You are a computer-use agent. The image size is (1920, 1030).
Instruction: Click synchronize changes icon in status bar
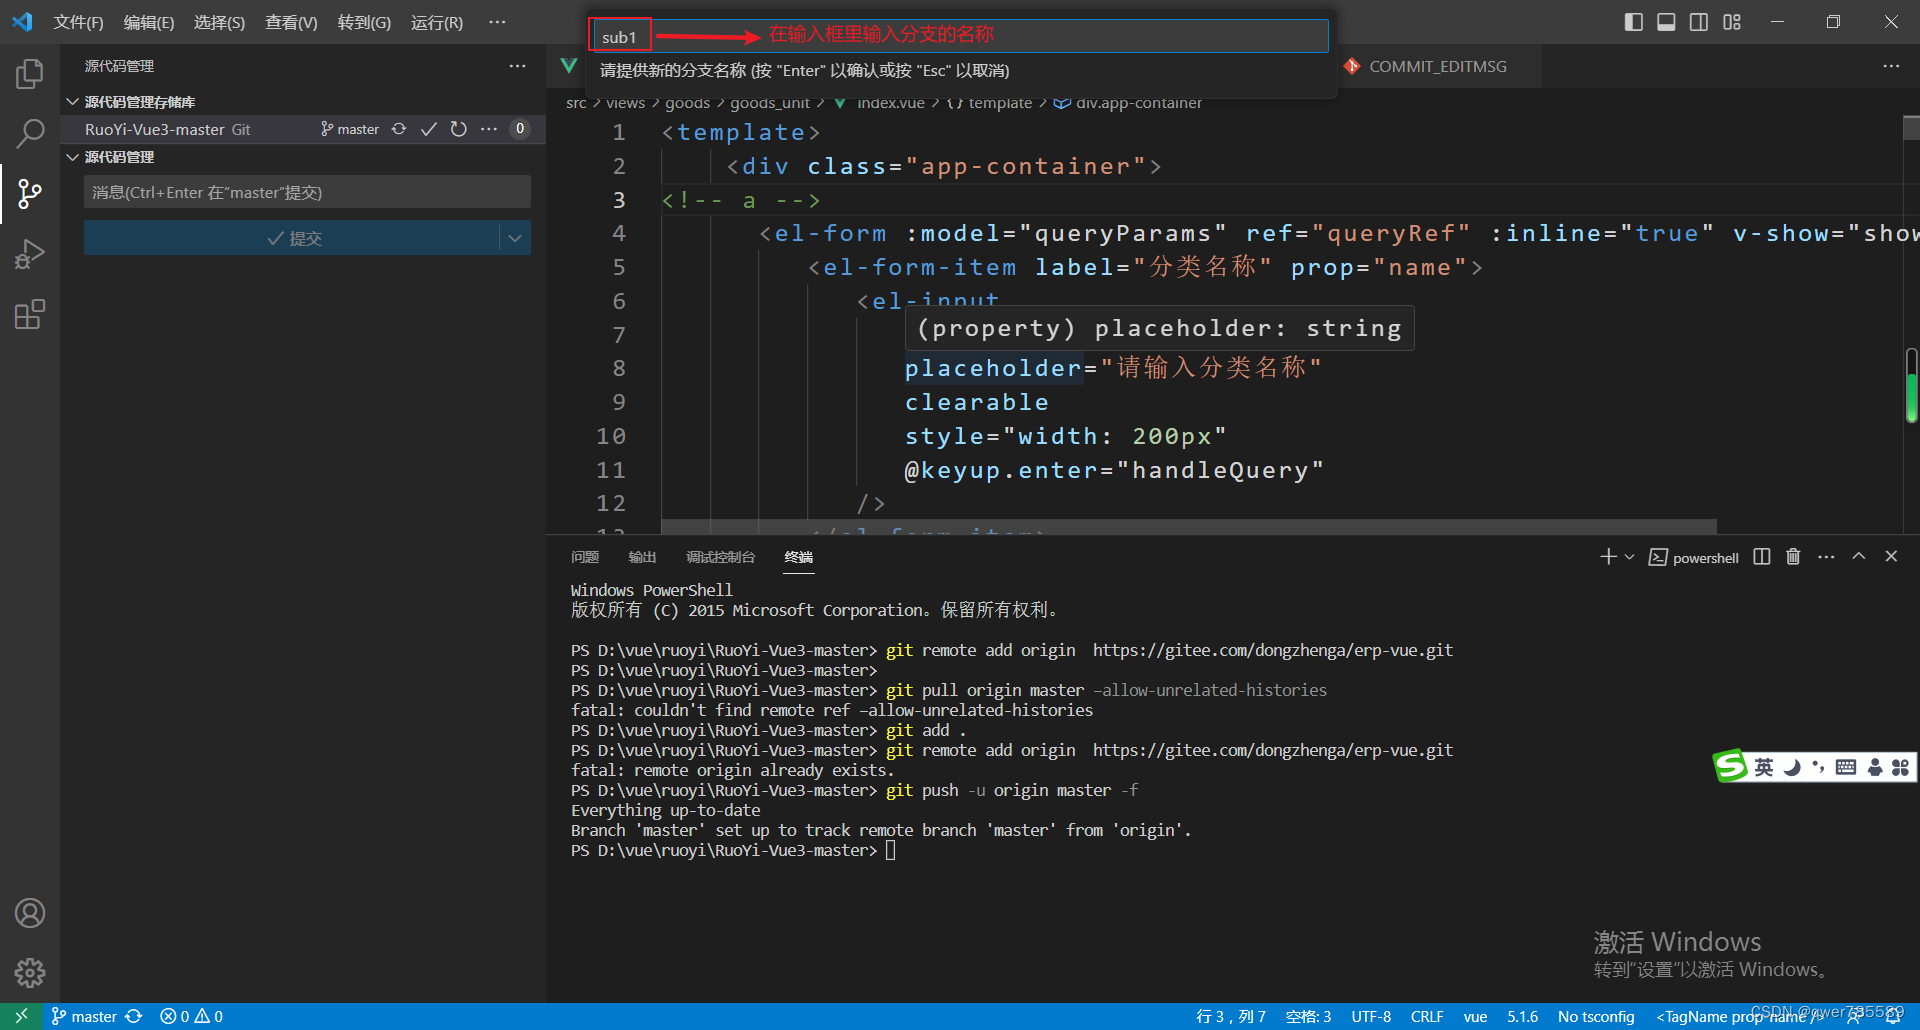[134, 1016]
